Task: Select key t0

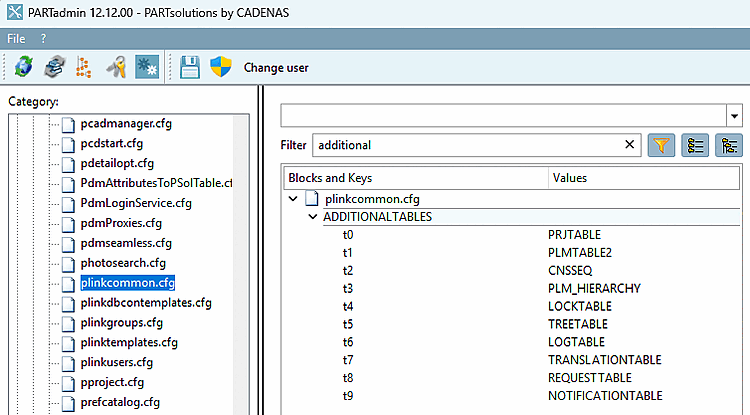Action: coord(348,235)
